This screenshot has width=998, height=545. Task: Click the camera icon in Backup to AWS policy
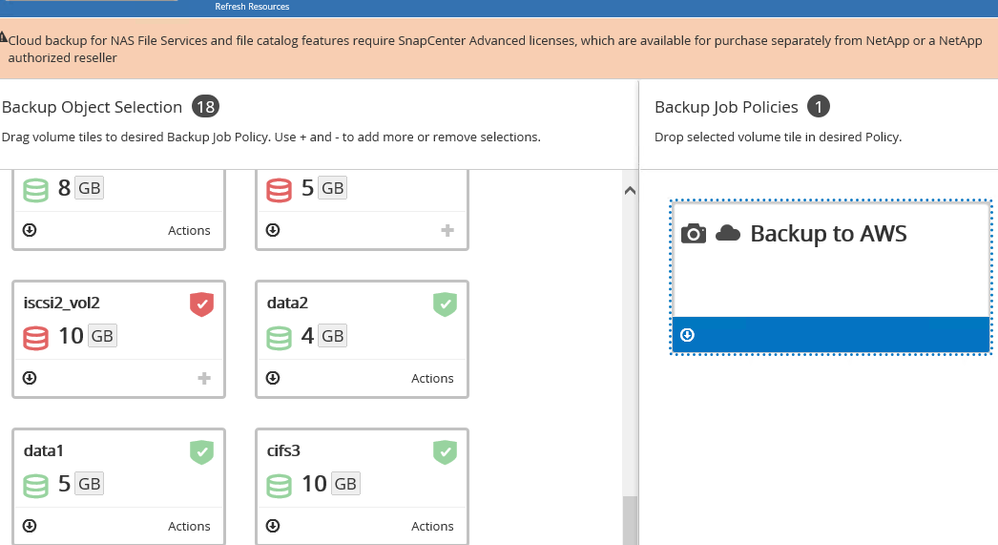coord(693,233)
